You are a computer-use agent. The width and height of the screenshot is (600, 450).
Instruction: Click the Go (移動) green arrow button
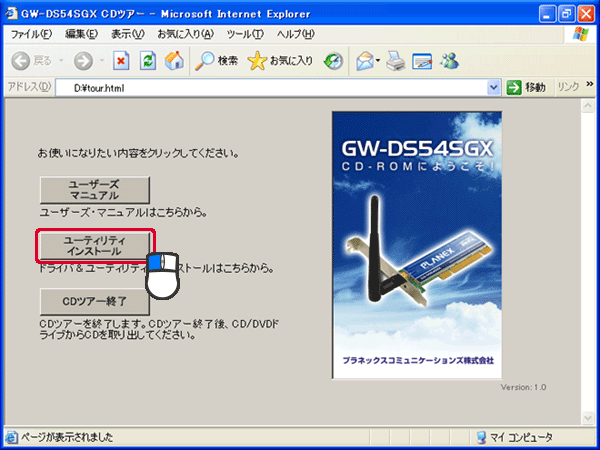point(526,88)
